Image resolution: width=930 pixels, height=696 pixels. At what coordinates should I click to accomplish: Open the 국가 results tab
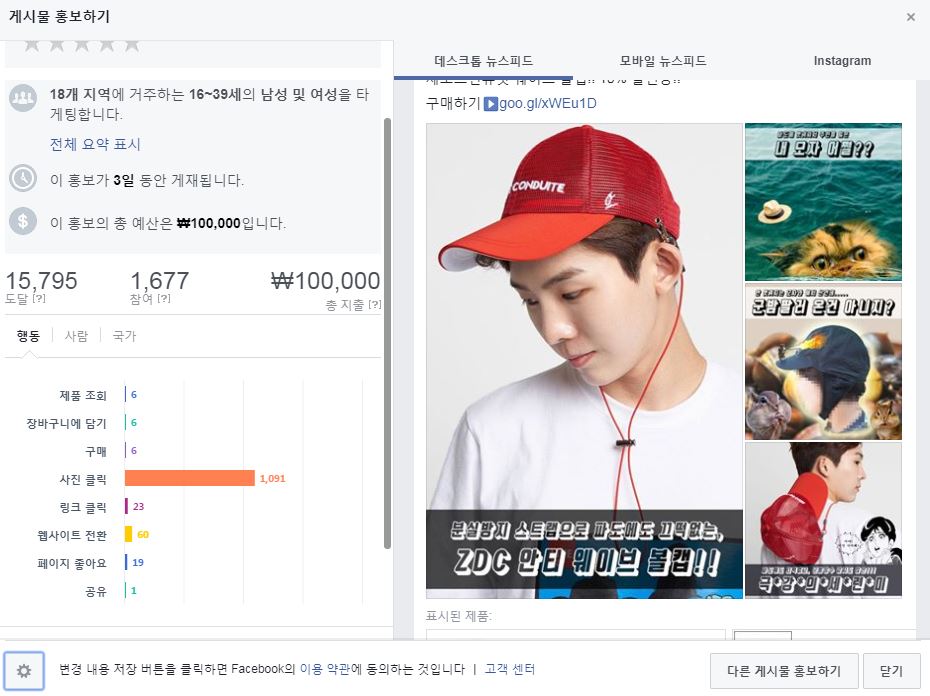tap(124, 336)
